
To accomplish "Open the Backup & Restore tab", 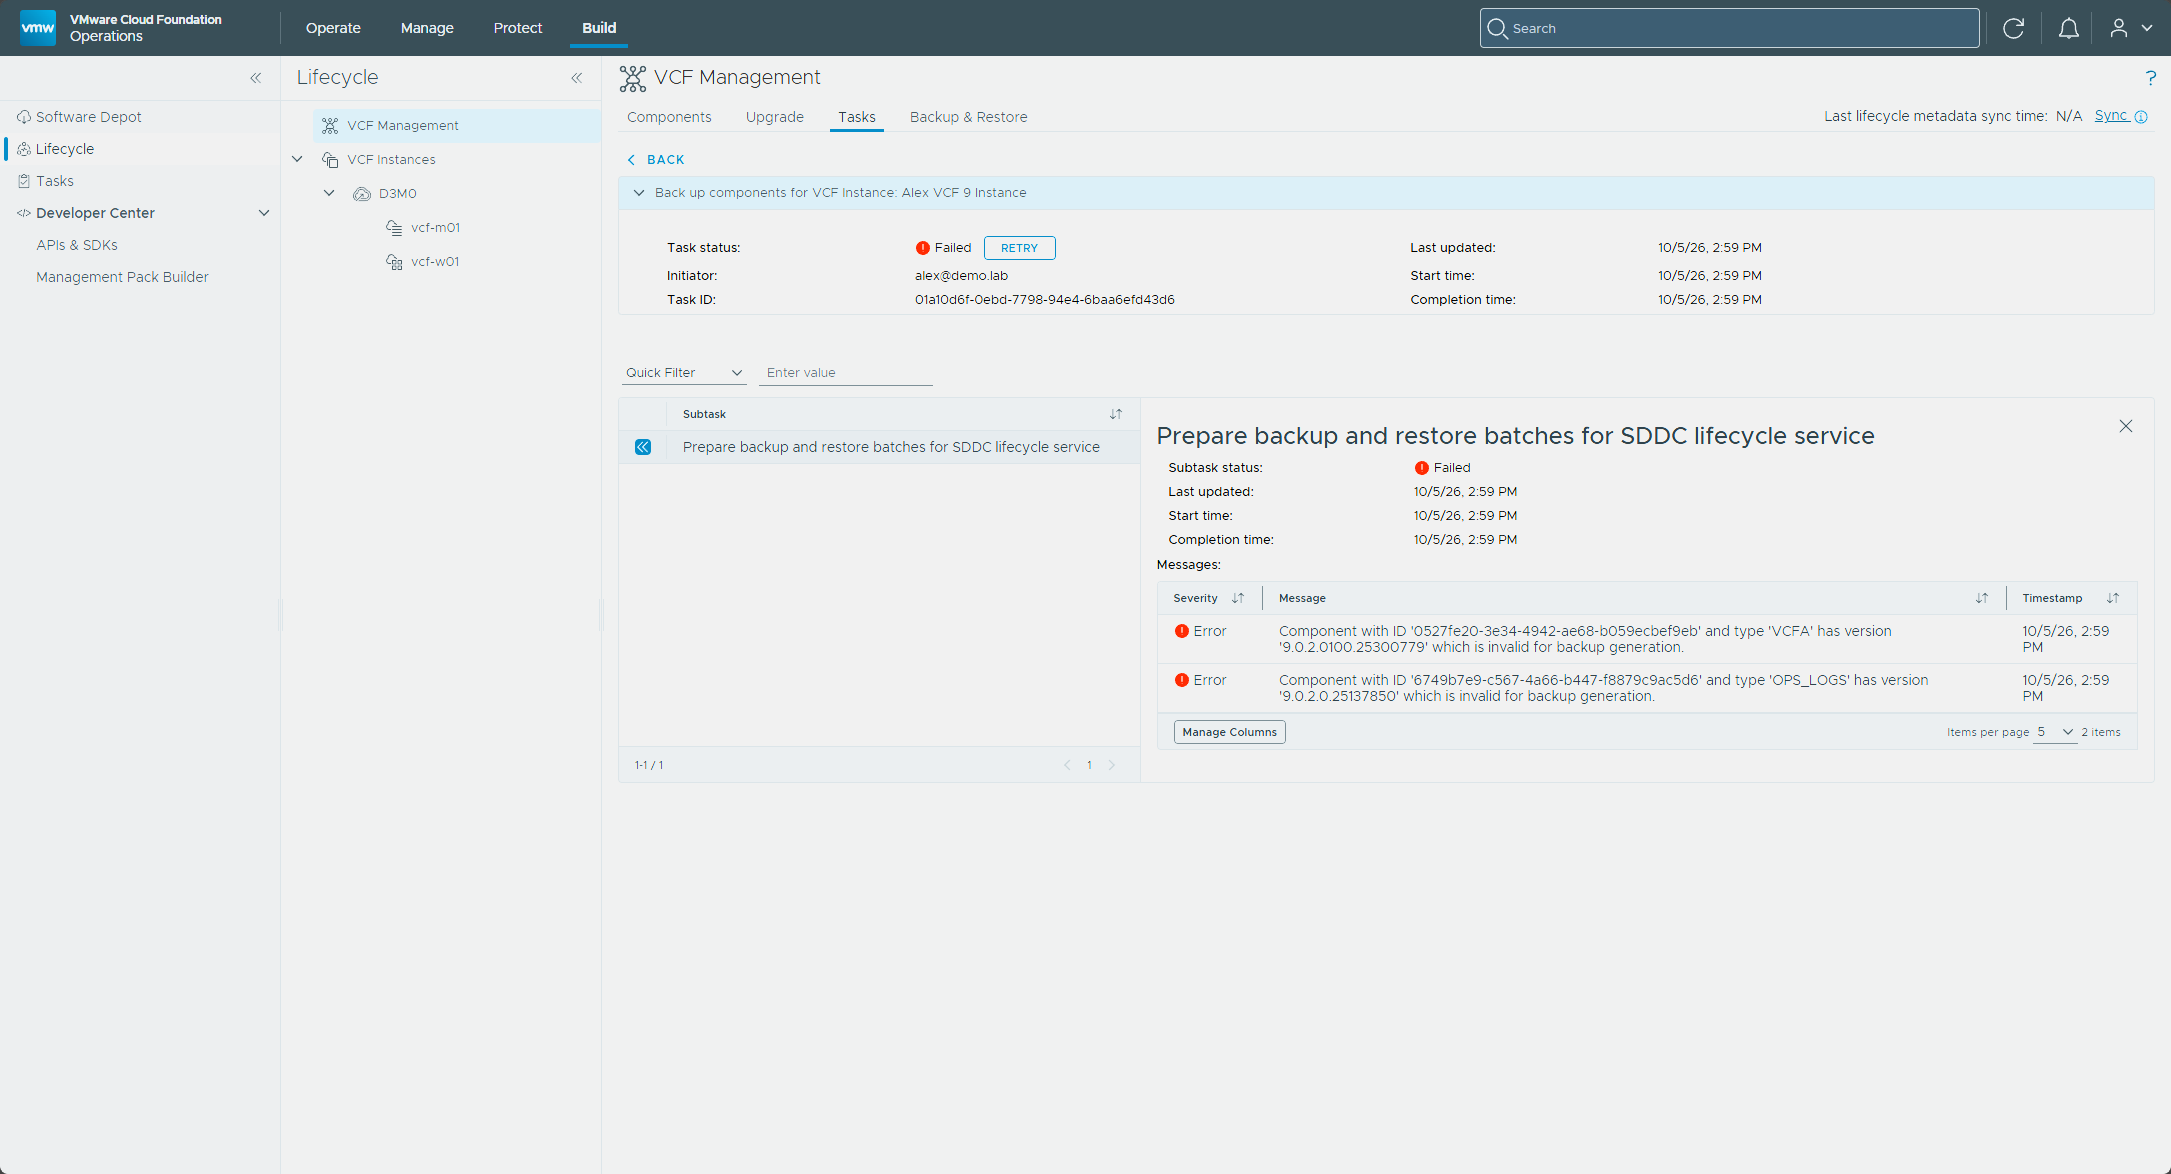I will [968, 117].
